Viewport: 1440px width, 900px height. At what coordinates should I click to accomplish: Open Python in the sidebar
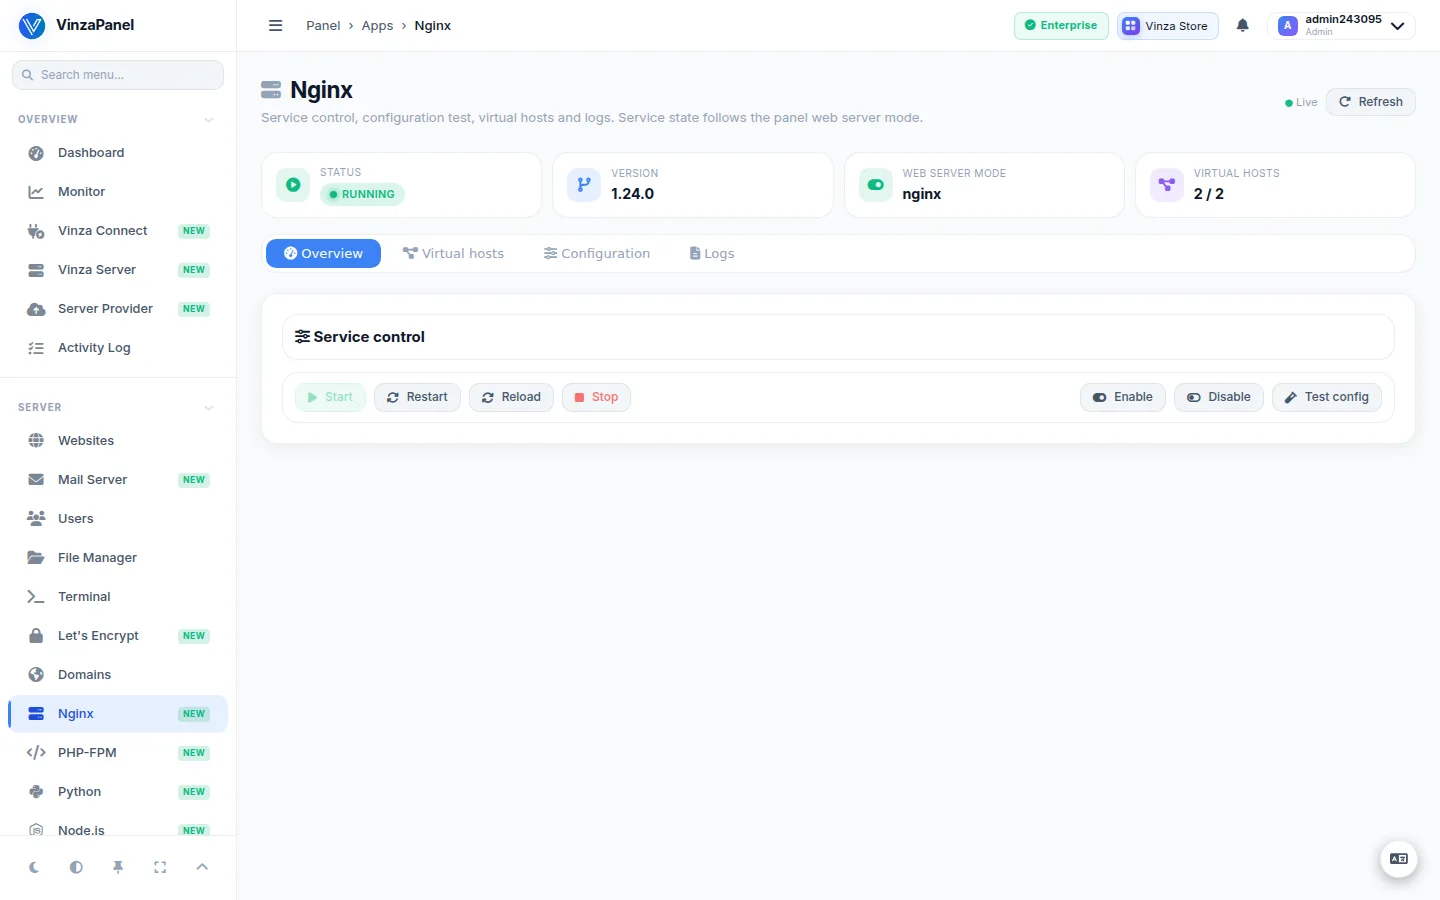tap(118, 792)
